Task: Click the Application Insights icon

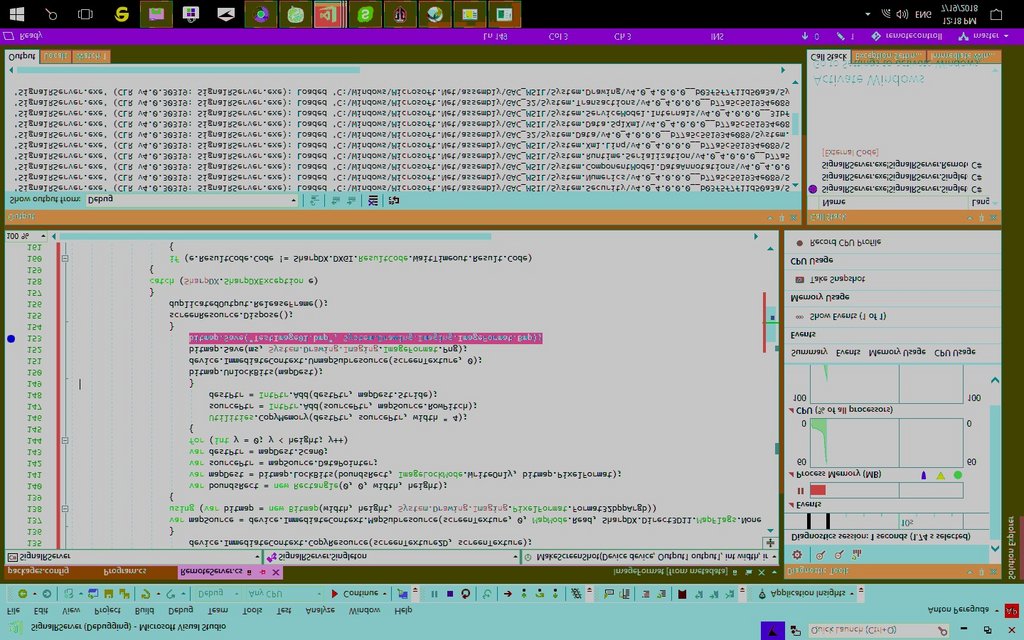Action: click(x=761, y=594)
